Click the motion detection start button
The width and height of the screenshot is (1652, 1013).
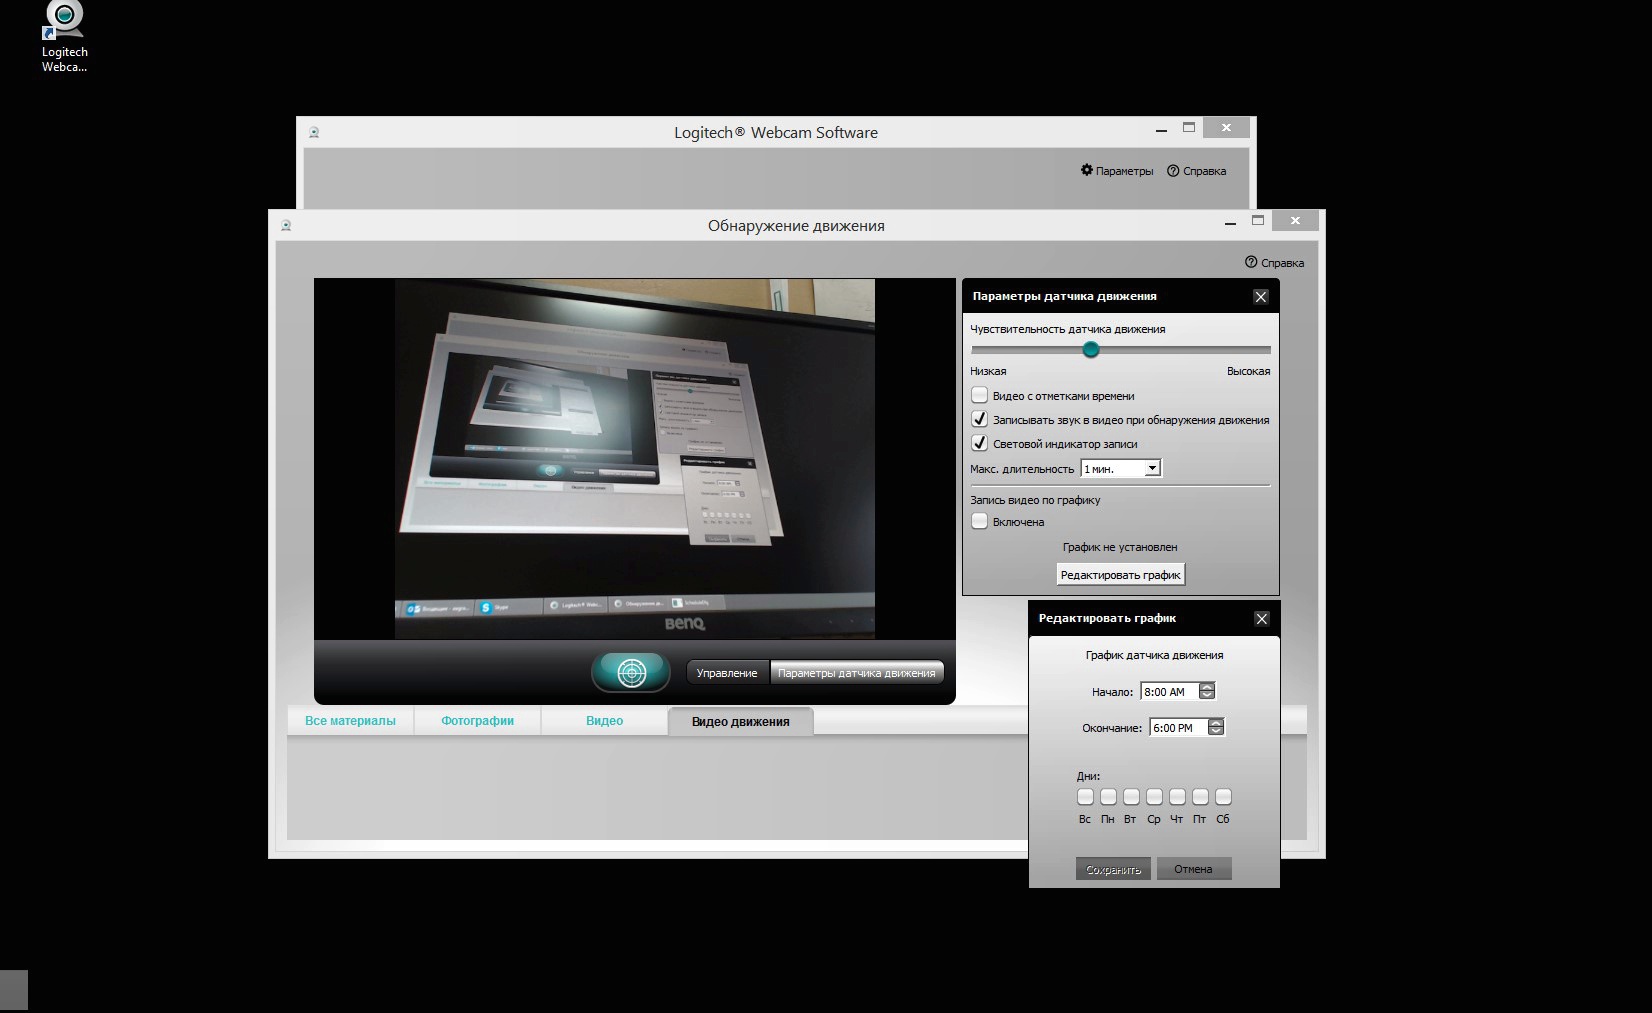[x=631, y=672]
